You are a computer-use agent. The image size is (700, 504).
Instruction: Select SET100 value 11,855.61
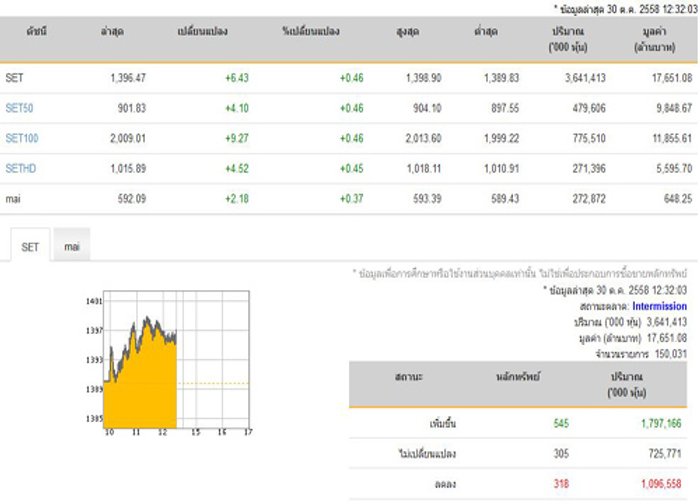coord(672,138)
